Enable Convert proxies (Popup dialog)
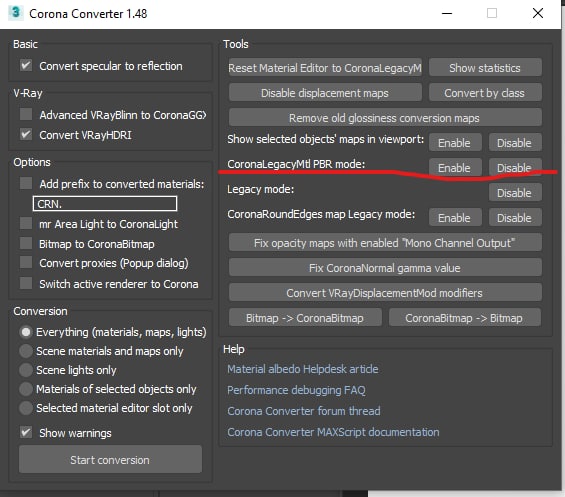This screenshot has height=497, width=565. coord(26,262)
